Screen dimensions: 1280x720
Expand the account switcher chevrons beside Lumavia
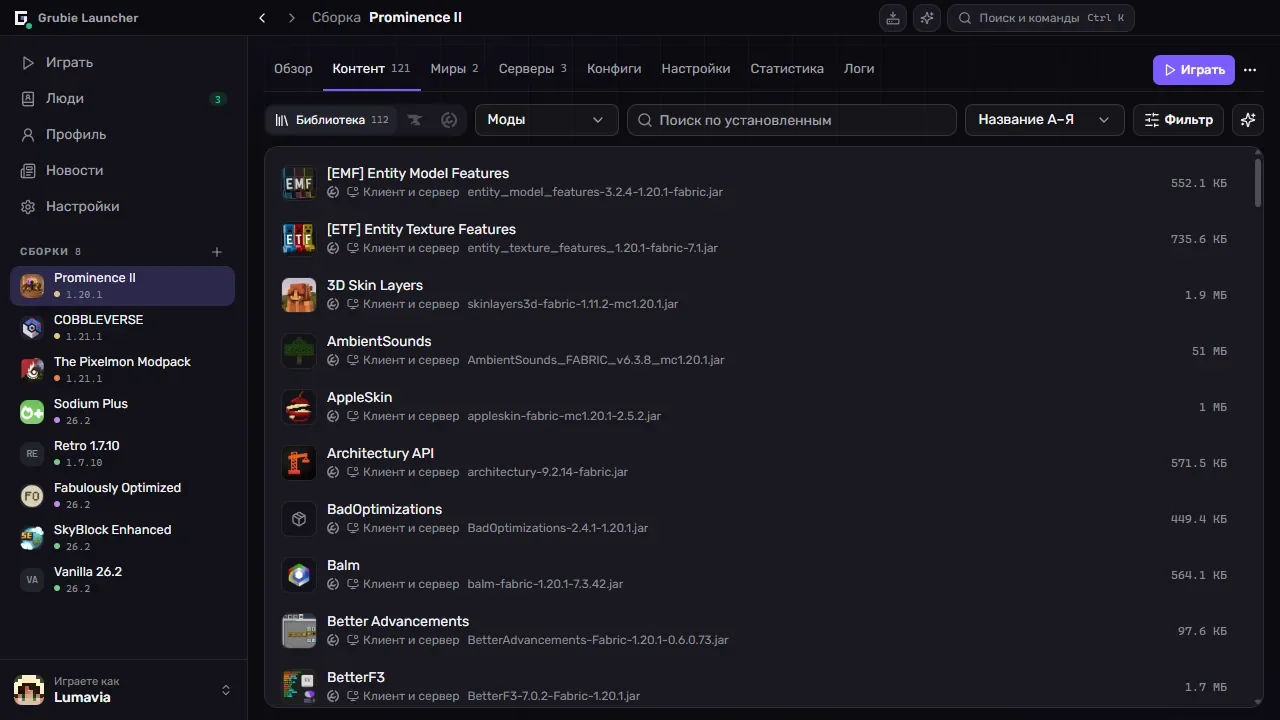226,690
